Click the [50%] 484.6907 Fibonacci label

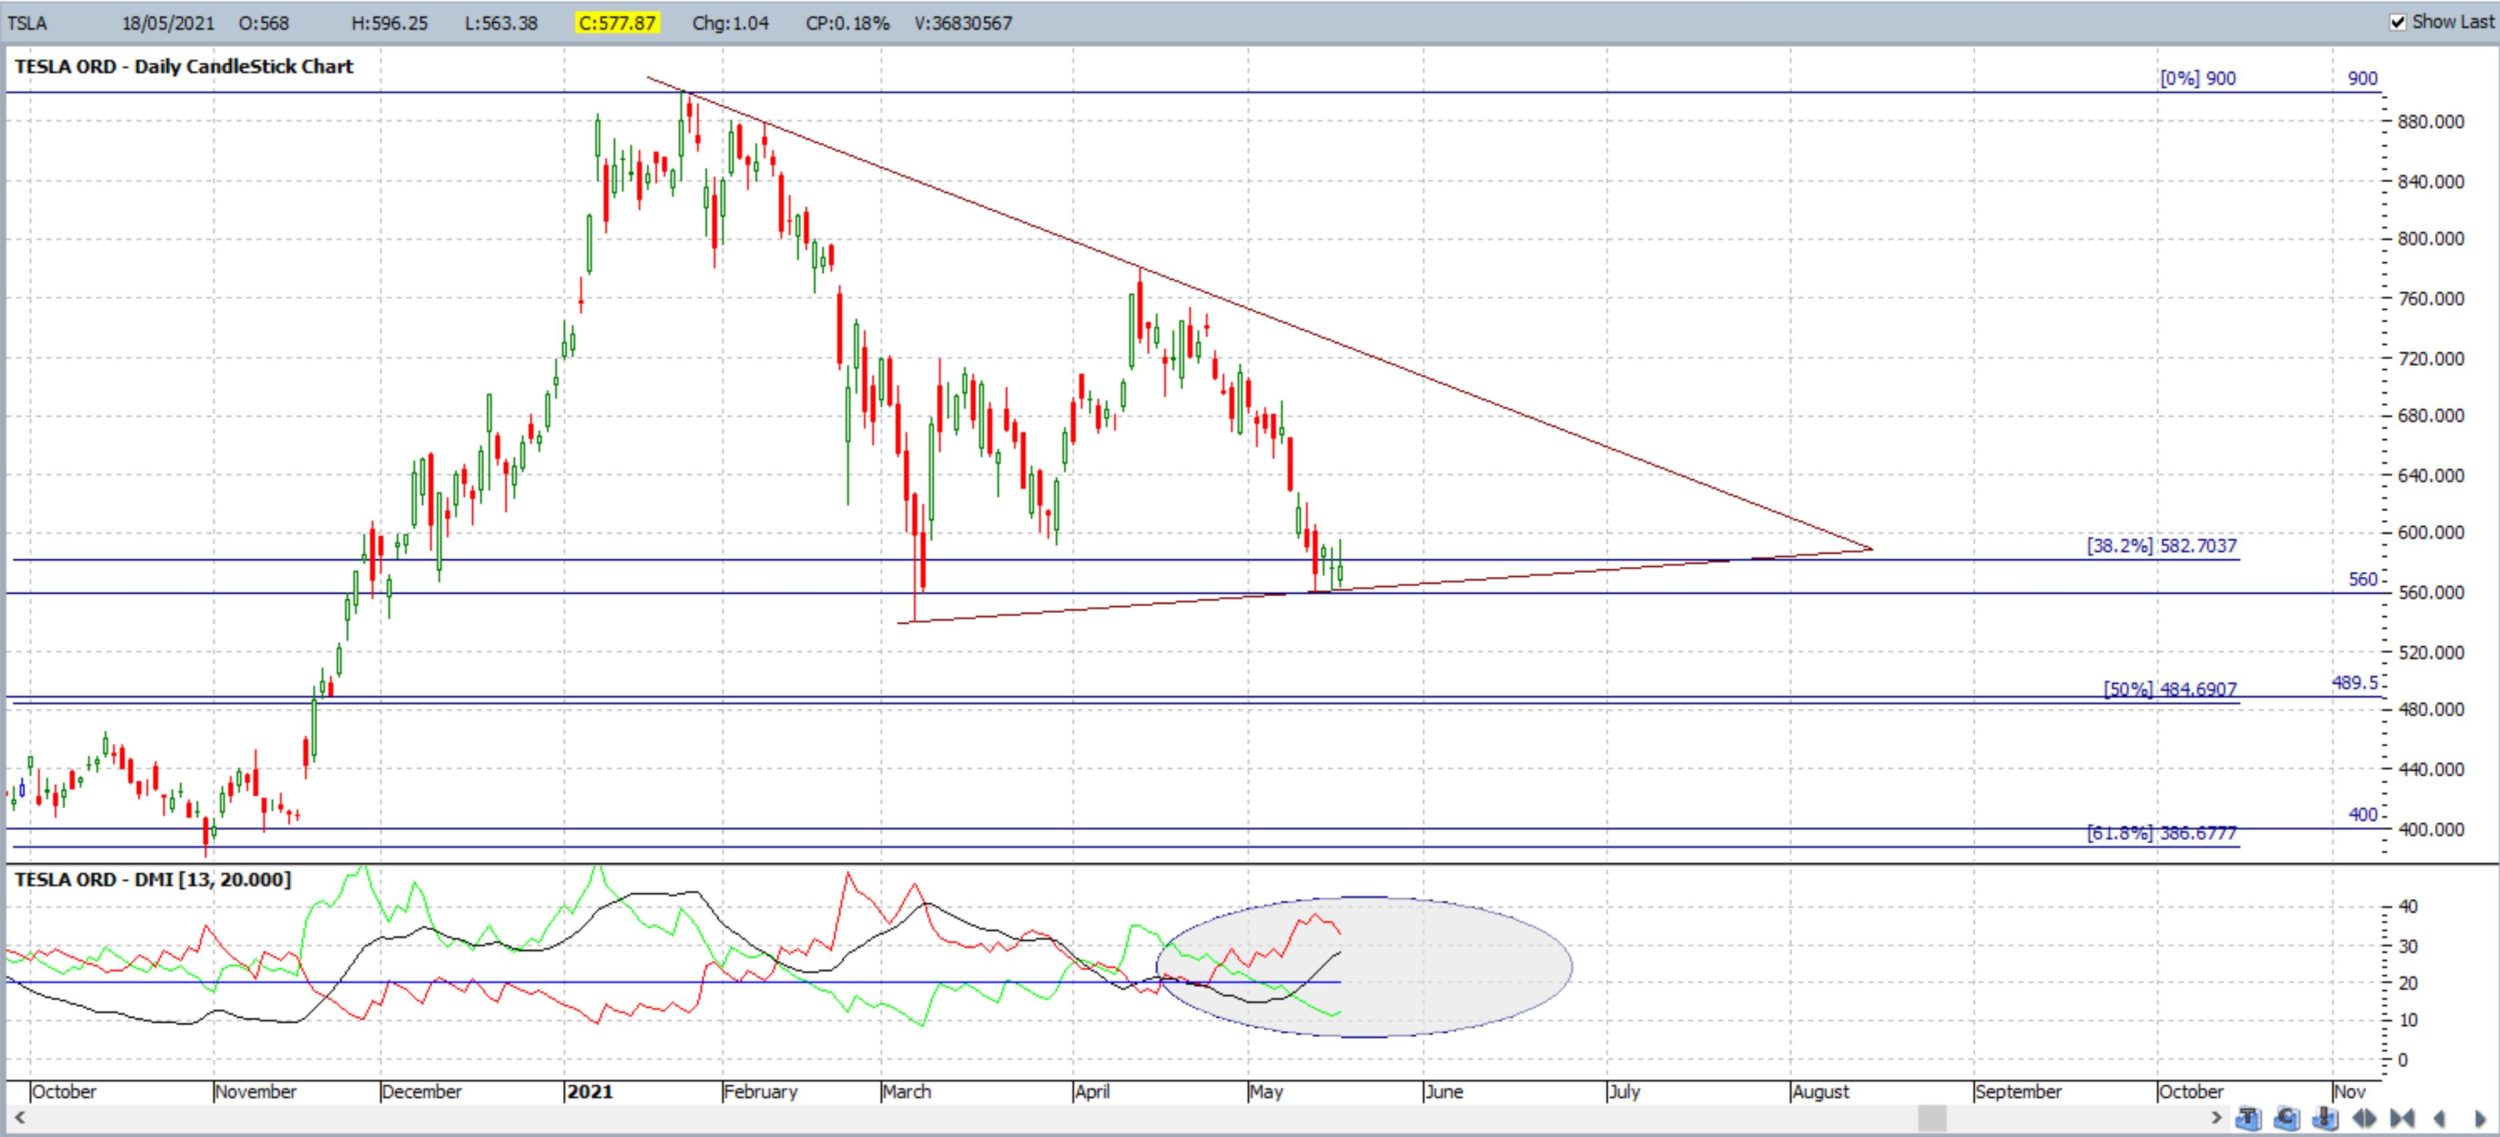(x=2170, y=689)
